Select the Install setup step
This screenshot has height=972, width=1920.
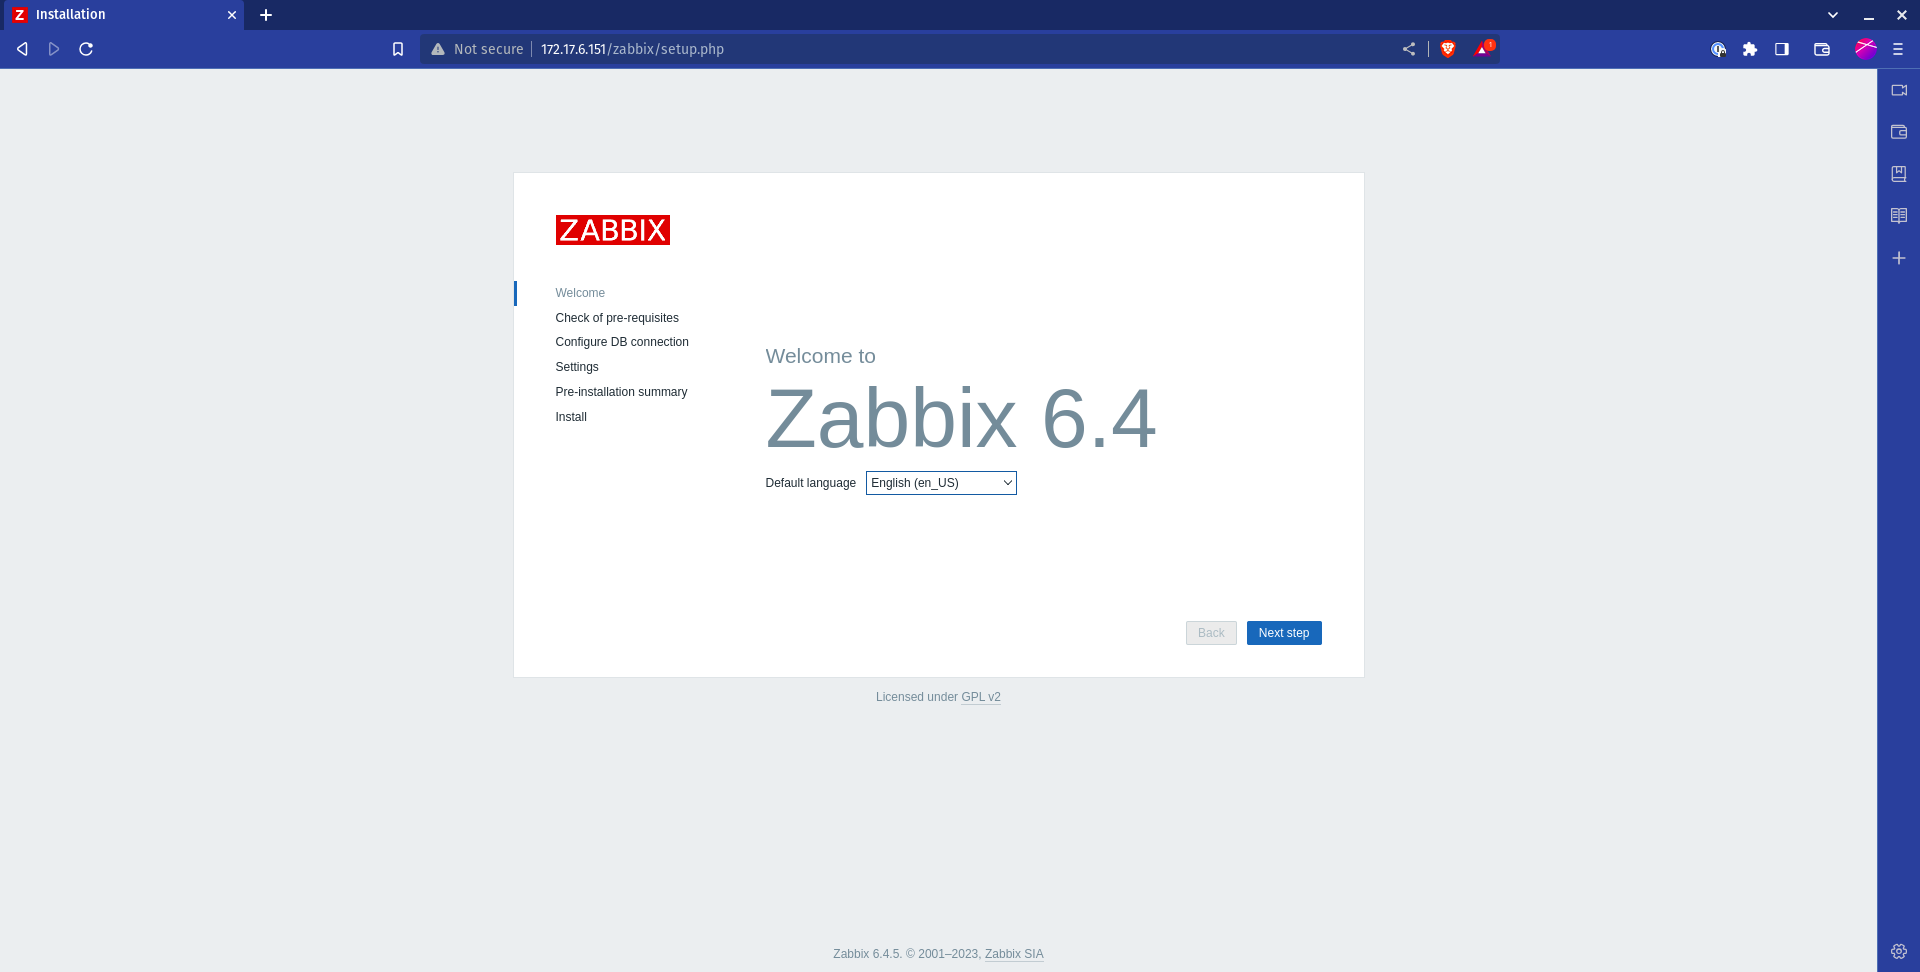[571, 417]
